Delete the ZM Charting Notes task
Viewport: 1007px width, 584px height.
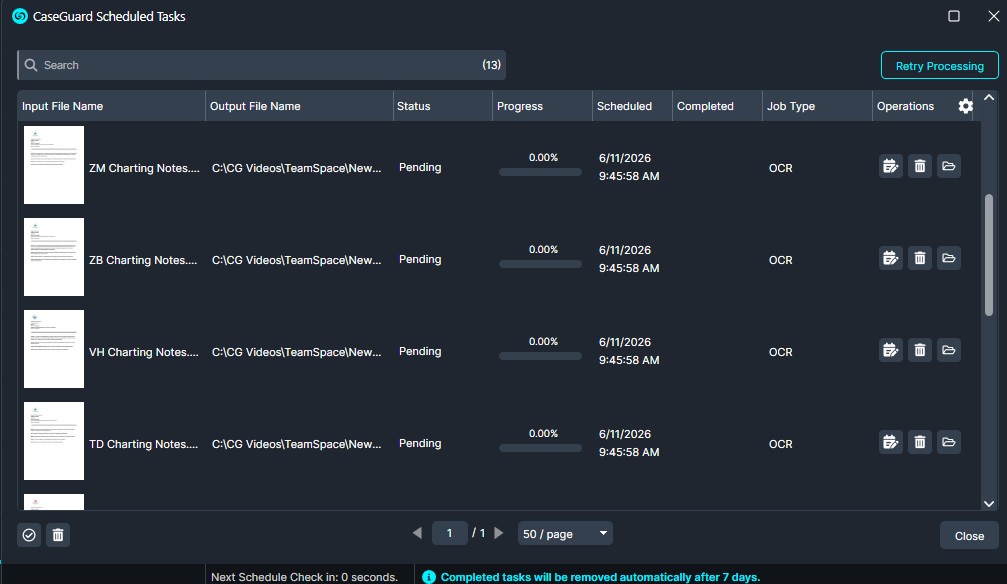(920, 166)
